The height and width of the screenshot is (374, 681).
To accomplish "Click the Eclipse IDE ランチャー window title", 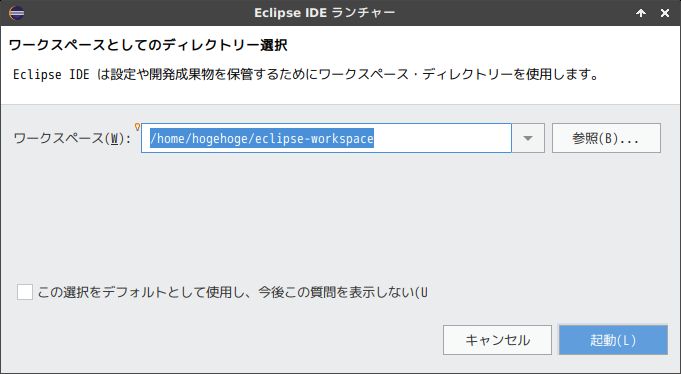I will (325, 13).
